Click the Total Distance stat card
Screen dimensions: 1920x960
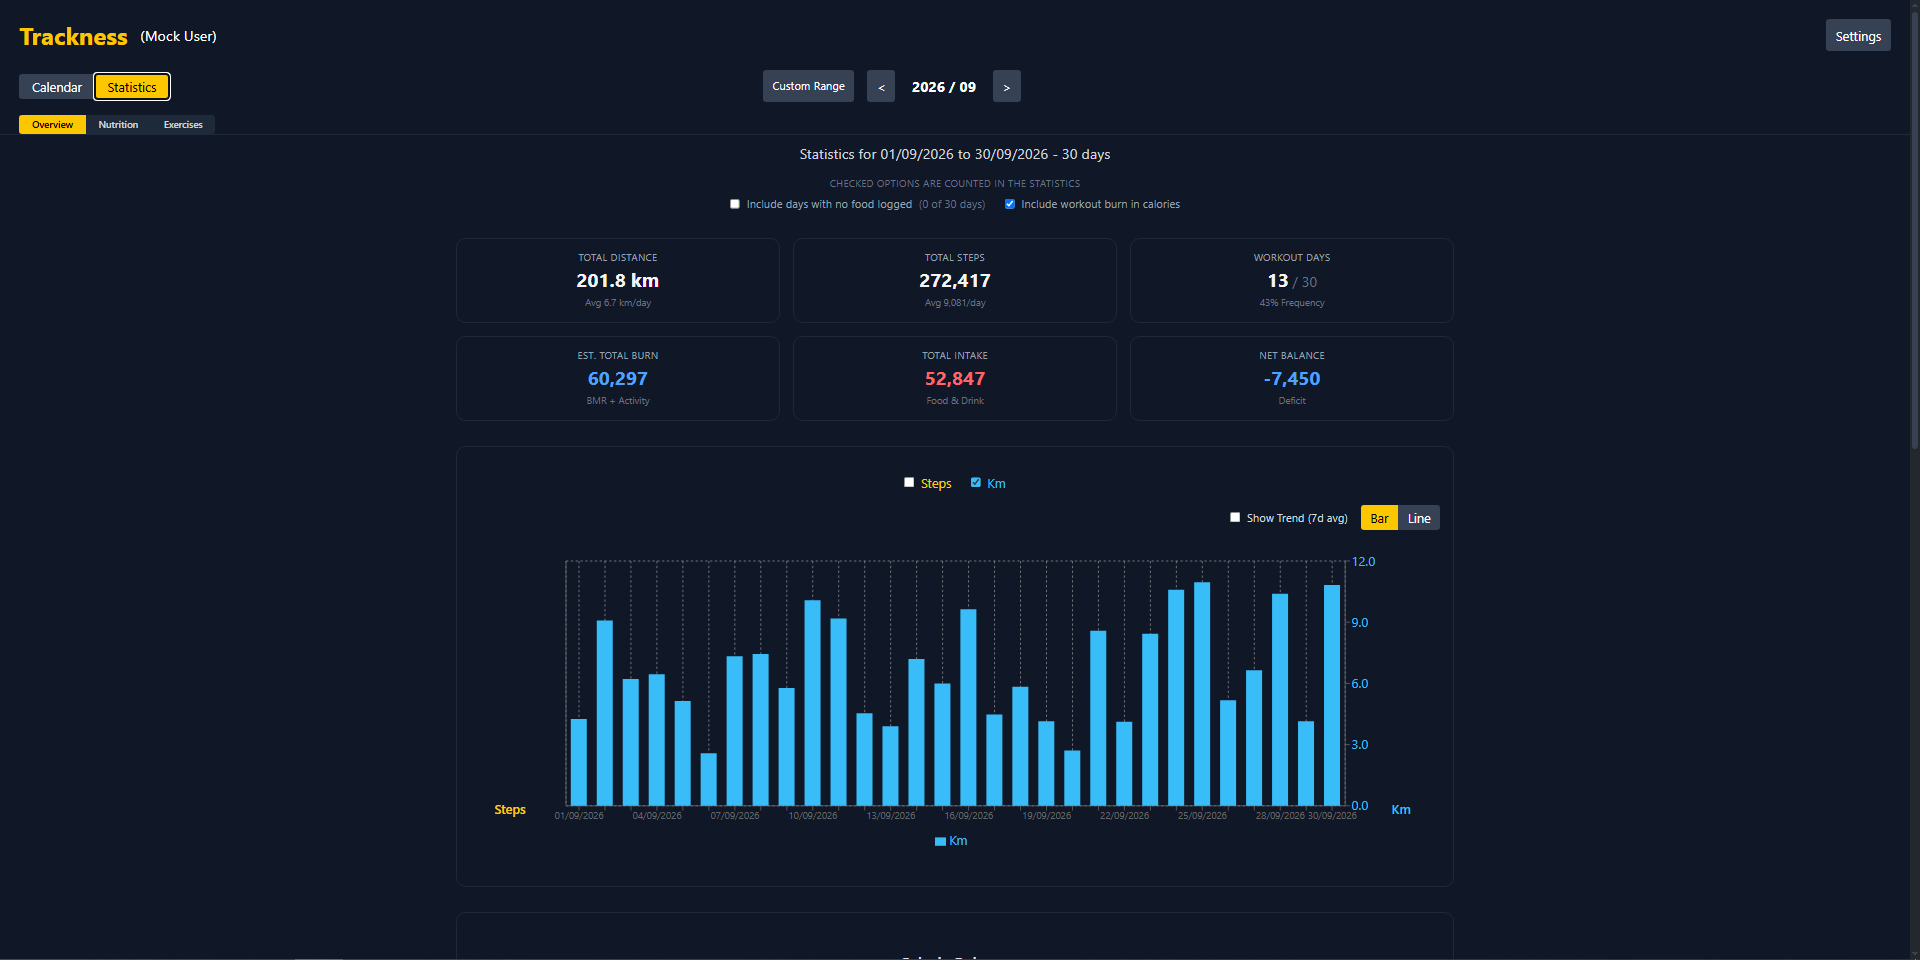(618, 280)
